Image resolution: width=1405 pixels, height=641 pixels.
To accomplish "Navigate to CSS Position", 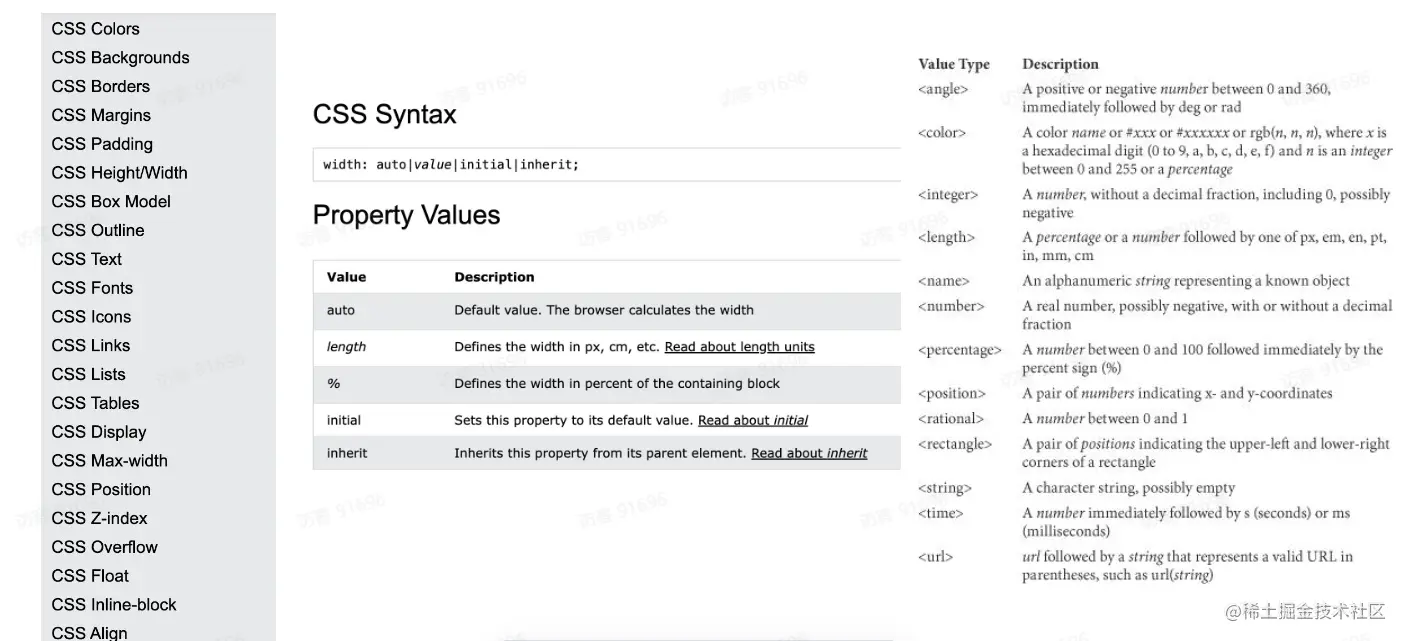I will (x=101, y=490).
